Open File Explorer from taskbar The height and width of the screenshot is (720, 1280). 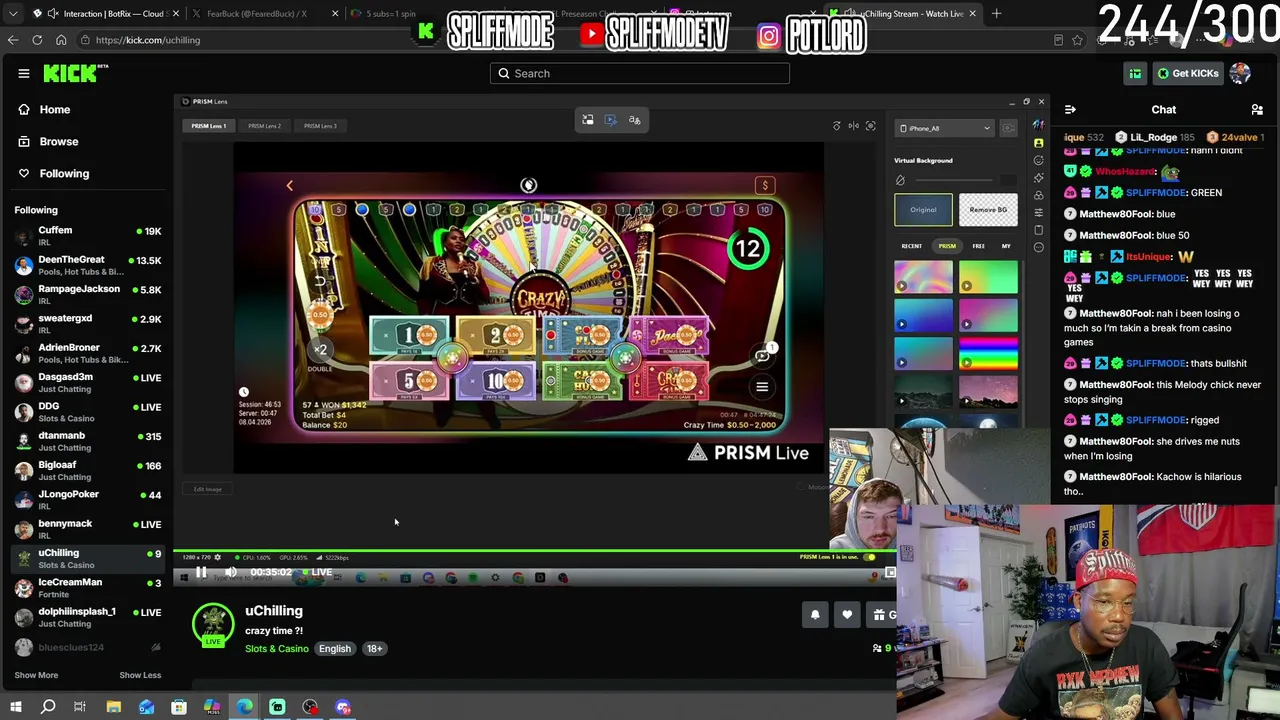[114, 707]
